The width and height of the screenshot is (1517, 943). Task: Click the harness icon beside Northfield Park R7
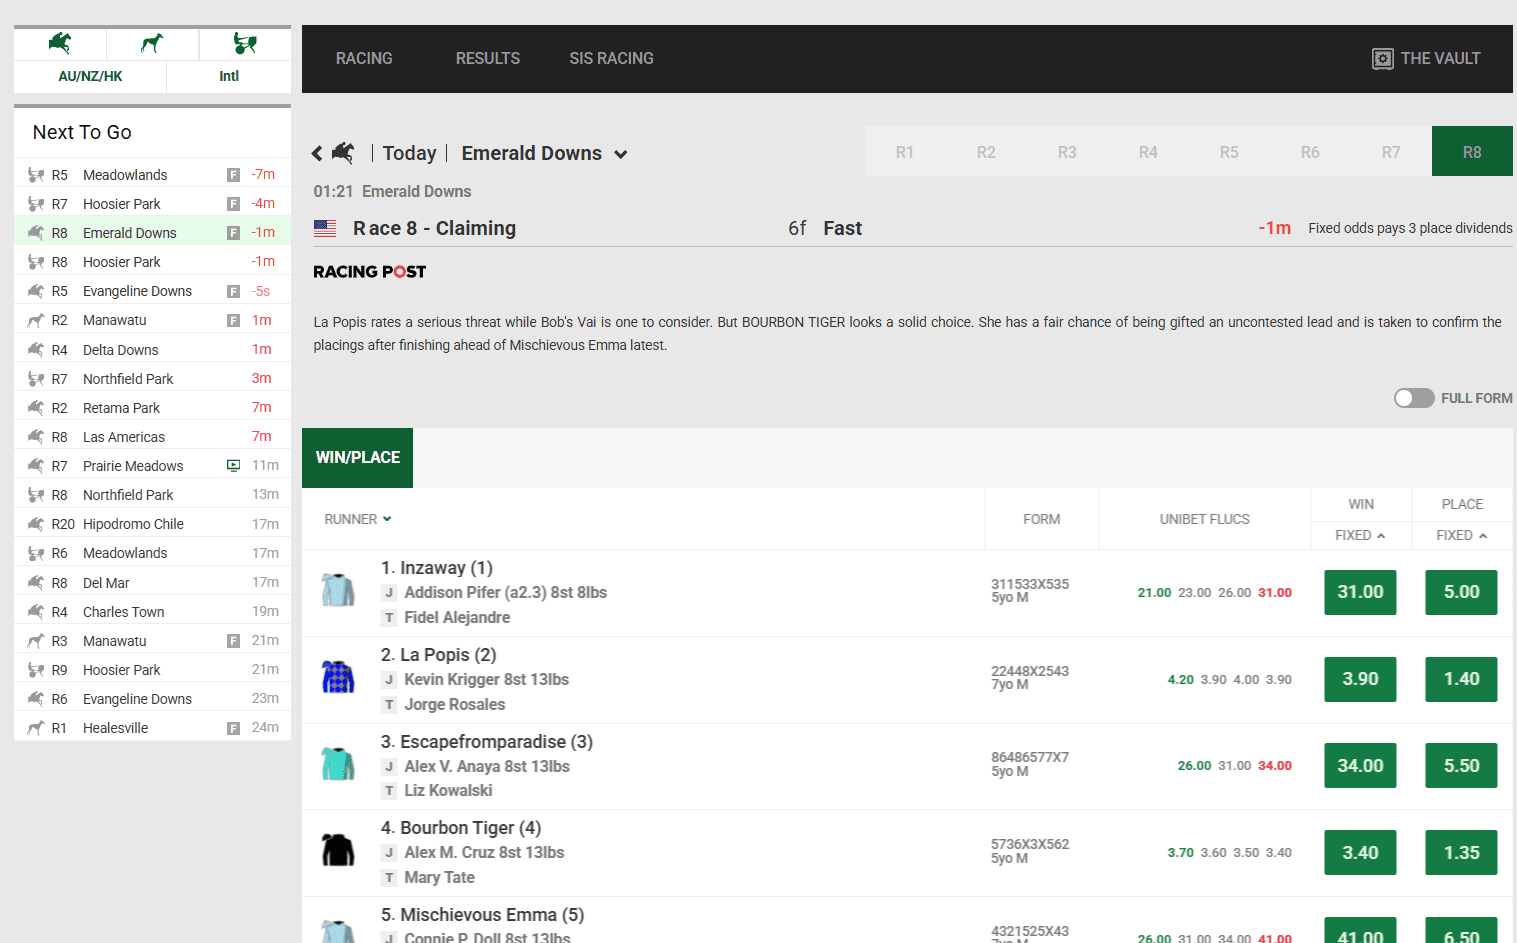pos(36,379)
